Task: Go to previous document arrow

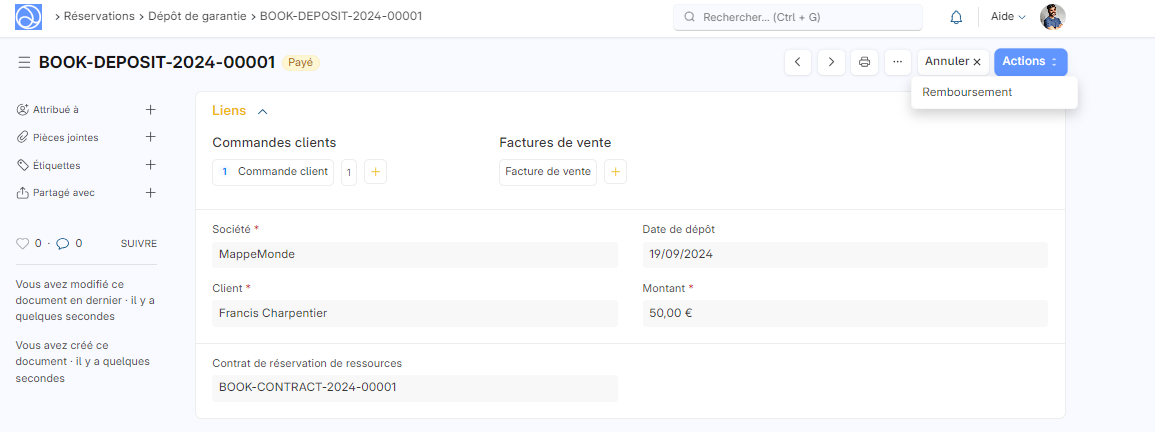Action: [797, 62]
